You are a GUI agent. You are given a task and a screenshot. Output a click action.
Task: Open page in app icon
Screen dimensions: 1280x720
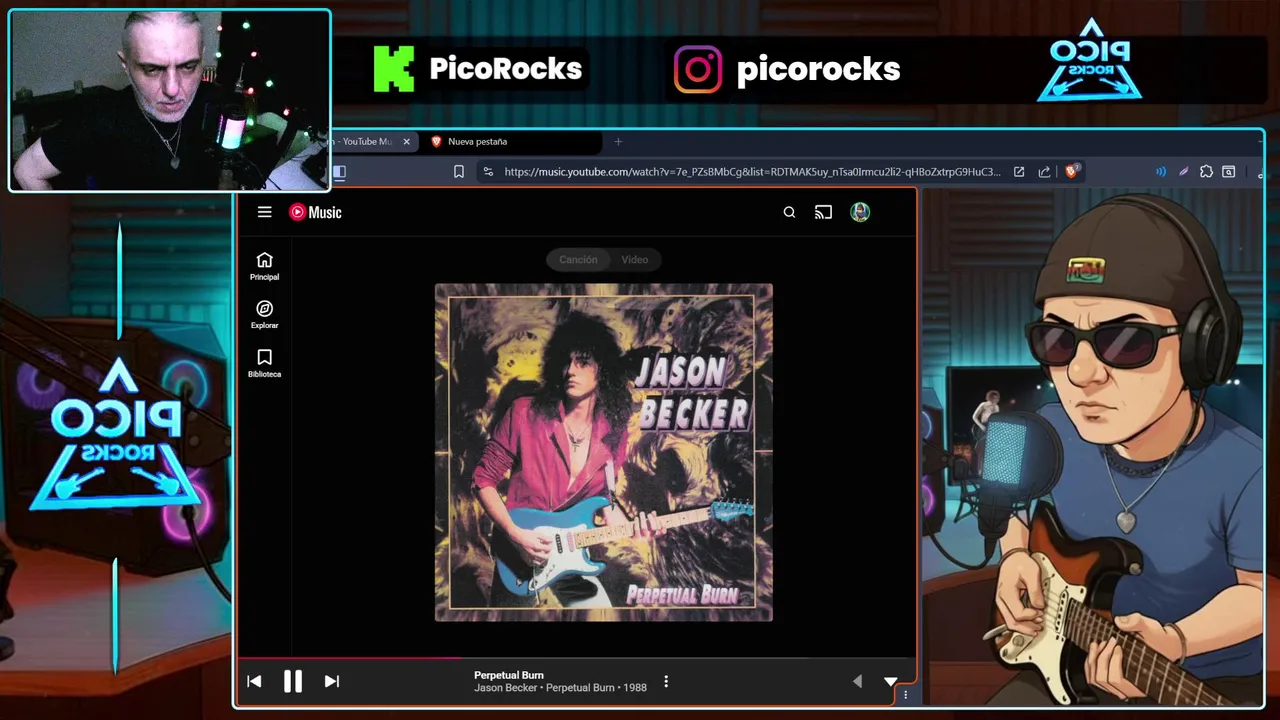tap(1019, 172)
